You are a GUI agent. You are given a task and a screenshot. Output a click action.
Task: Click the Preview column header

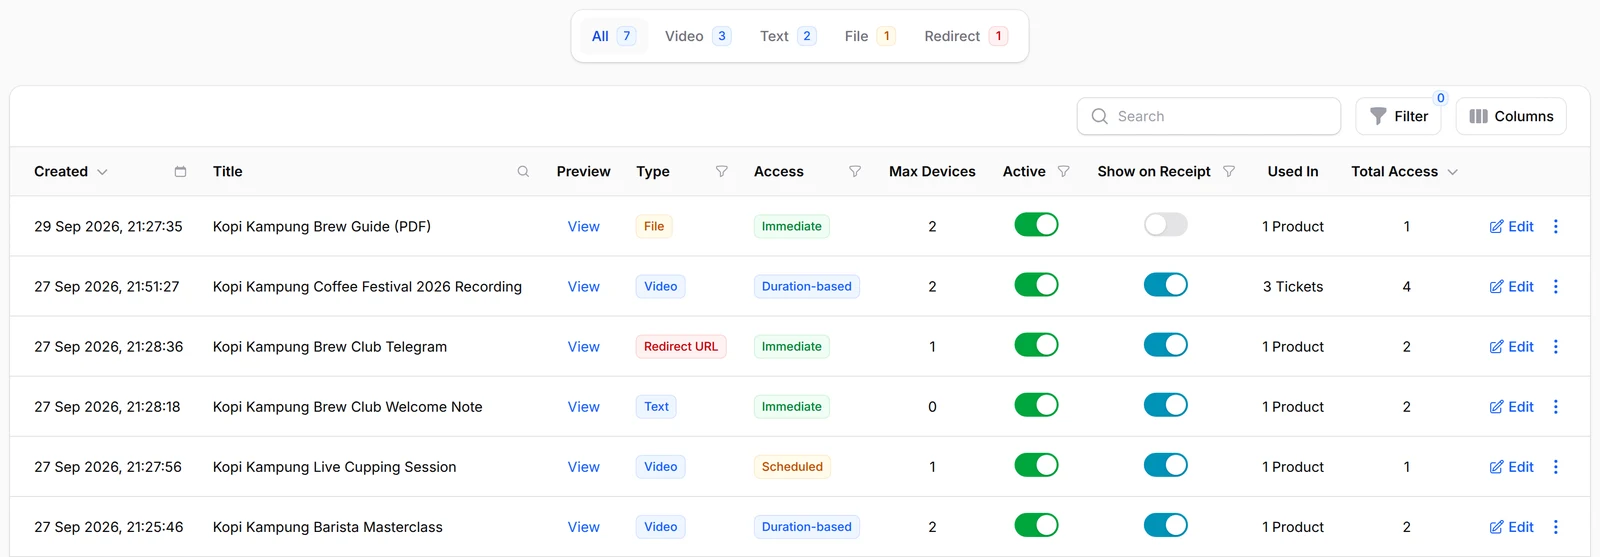584,172
